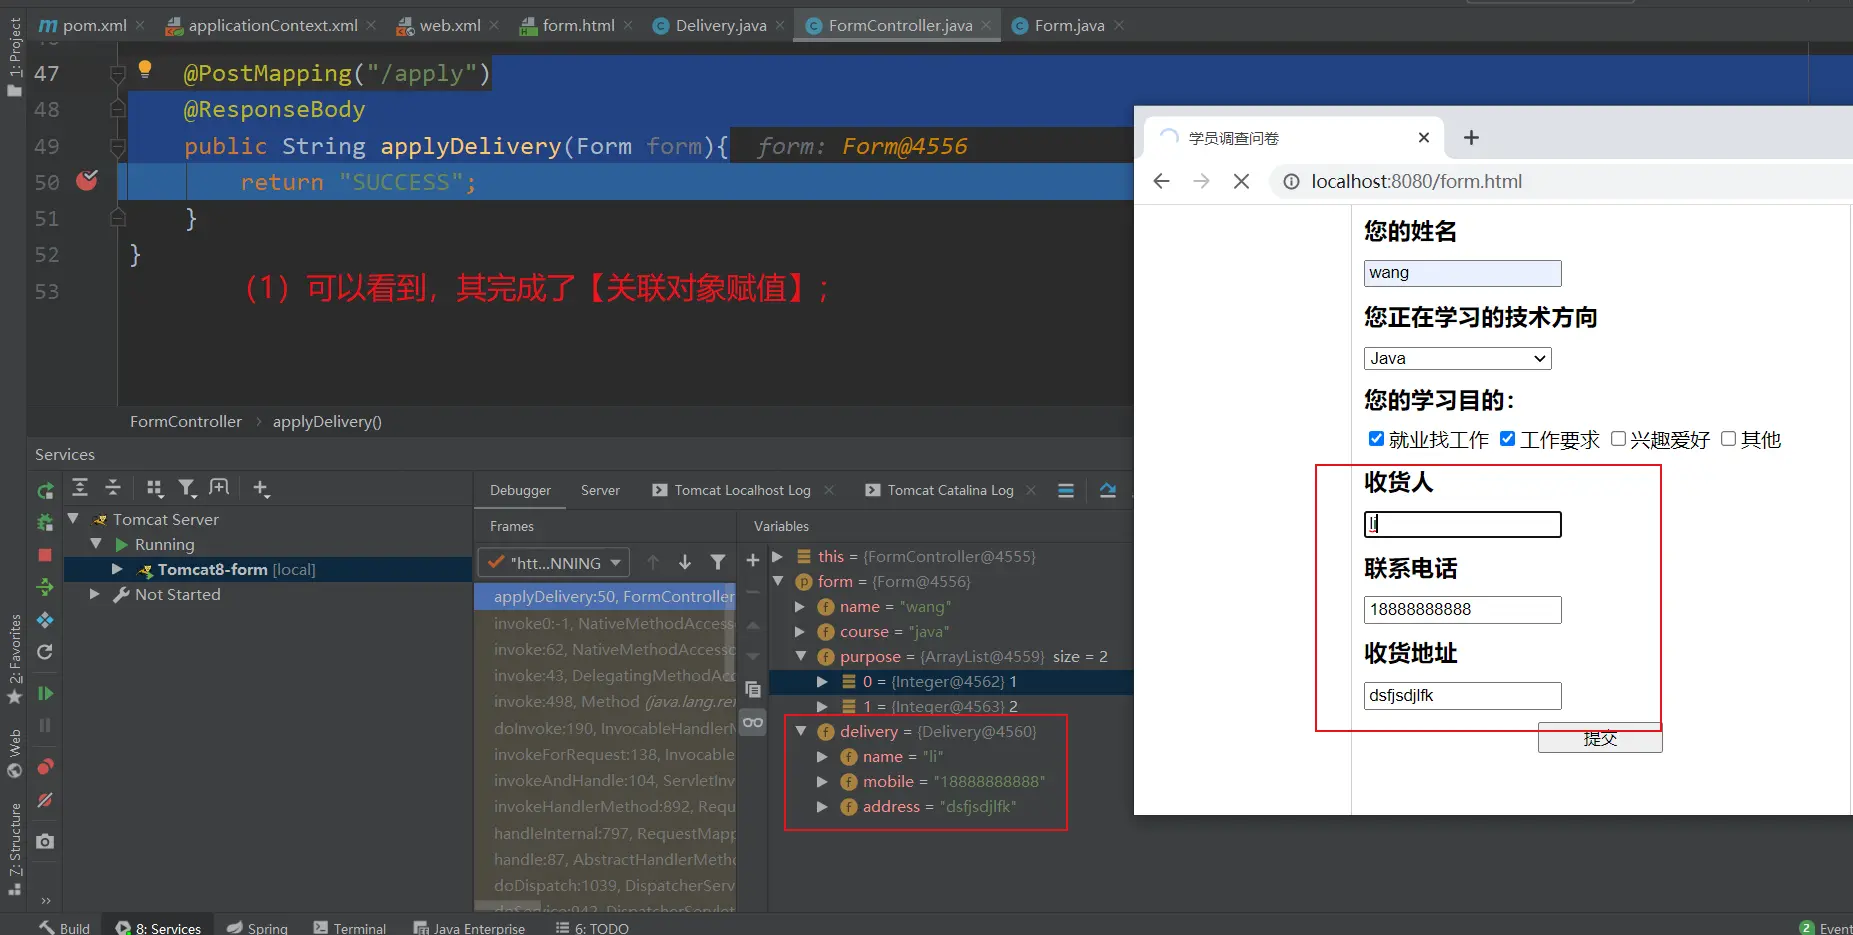Click the breakpoint marker on line 50
Viewport: 1853px width, 935px height.
88,181
